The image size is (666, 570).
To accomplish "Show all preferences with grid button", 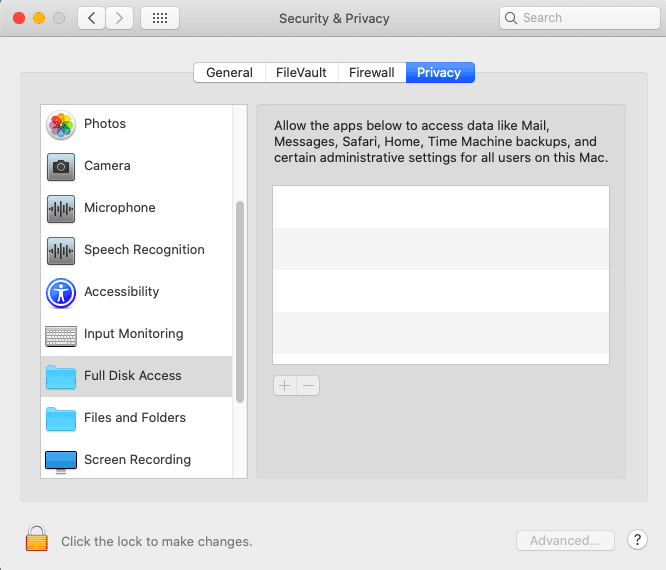I will (160, 18).
